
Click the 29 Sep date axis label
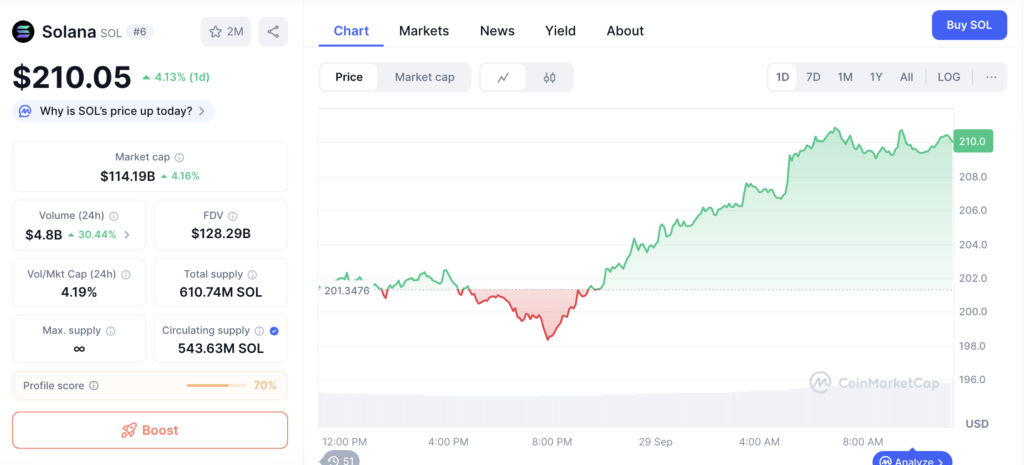(655, 442)
